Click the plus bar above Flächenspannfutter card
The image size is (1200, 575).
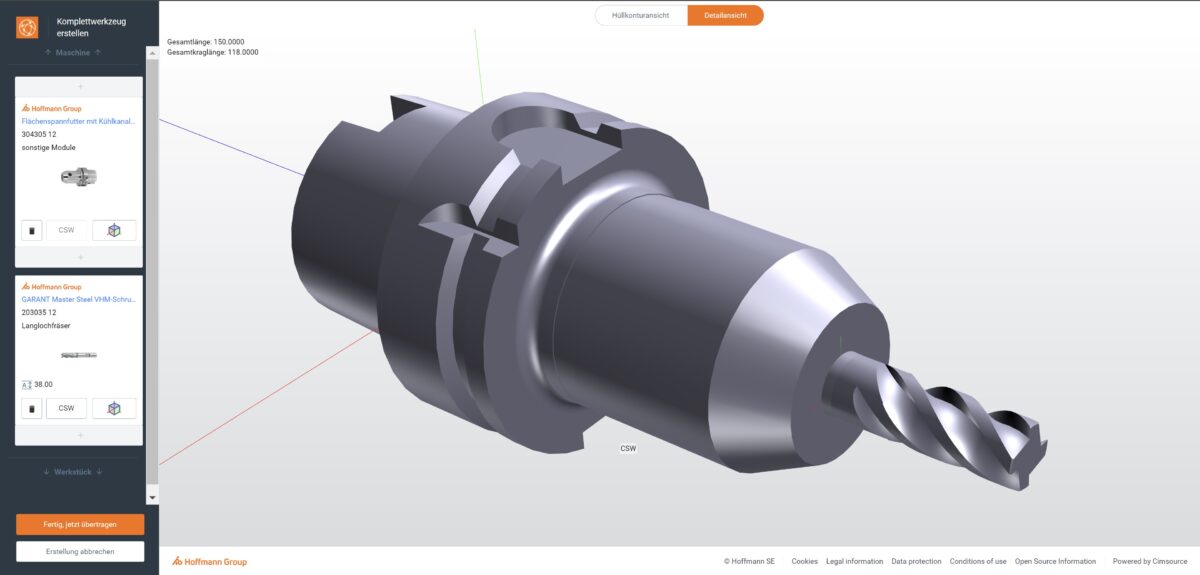point(80,87)
